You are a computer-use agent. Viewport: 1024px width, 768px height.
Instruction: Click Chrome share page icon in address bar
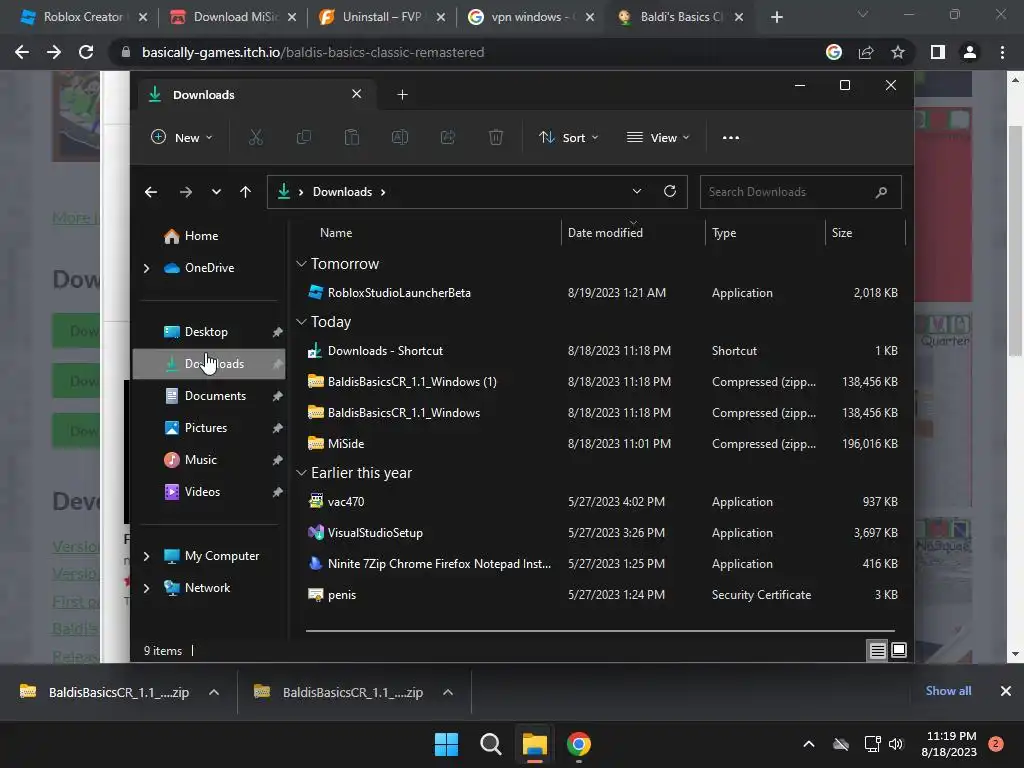click(866, 52)
